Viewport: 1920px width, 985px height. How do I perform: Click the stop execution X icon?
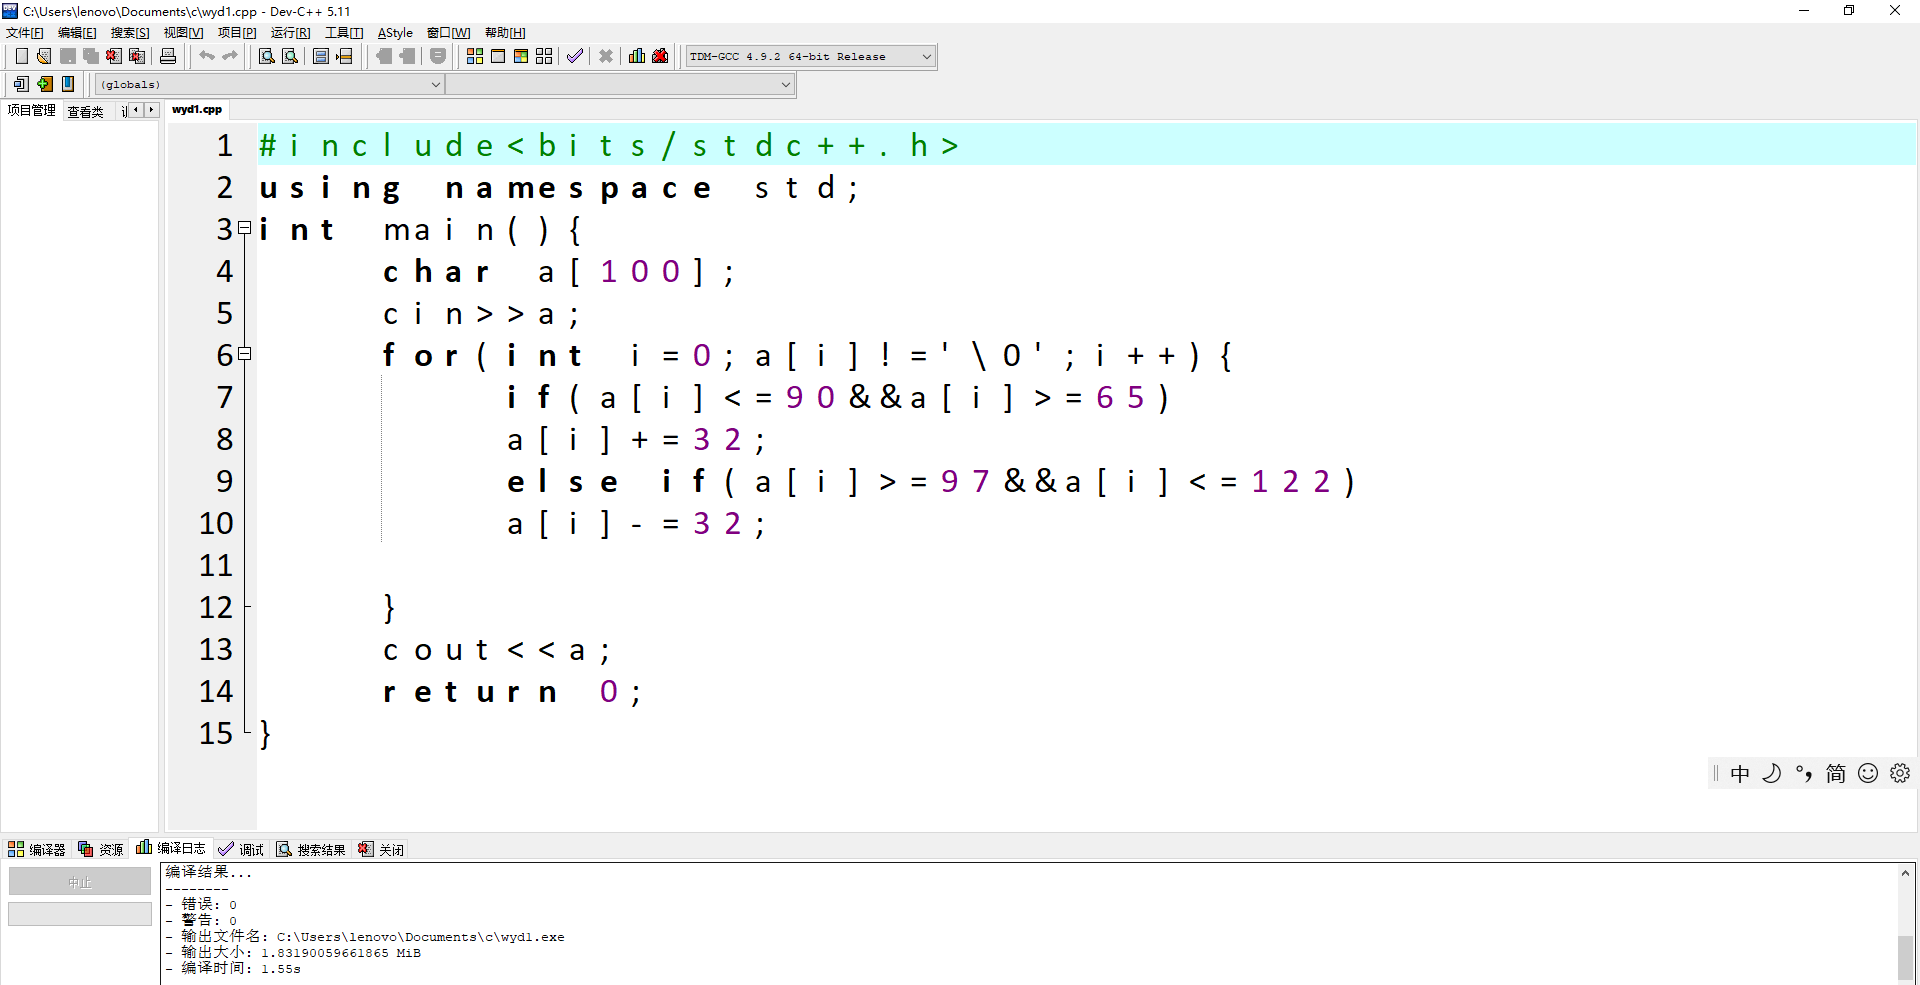(x=606, y=57)
